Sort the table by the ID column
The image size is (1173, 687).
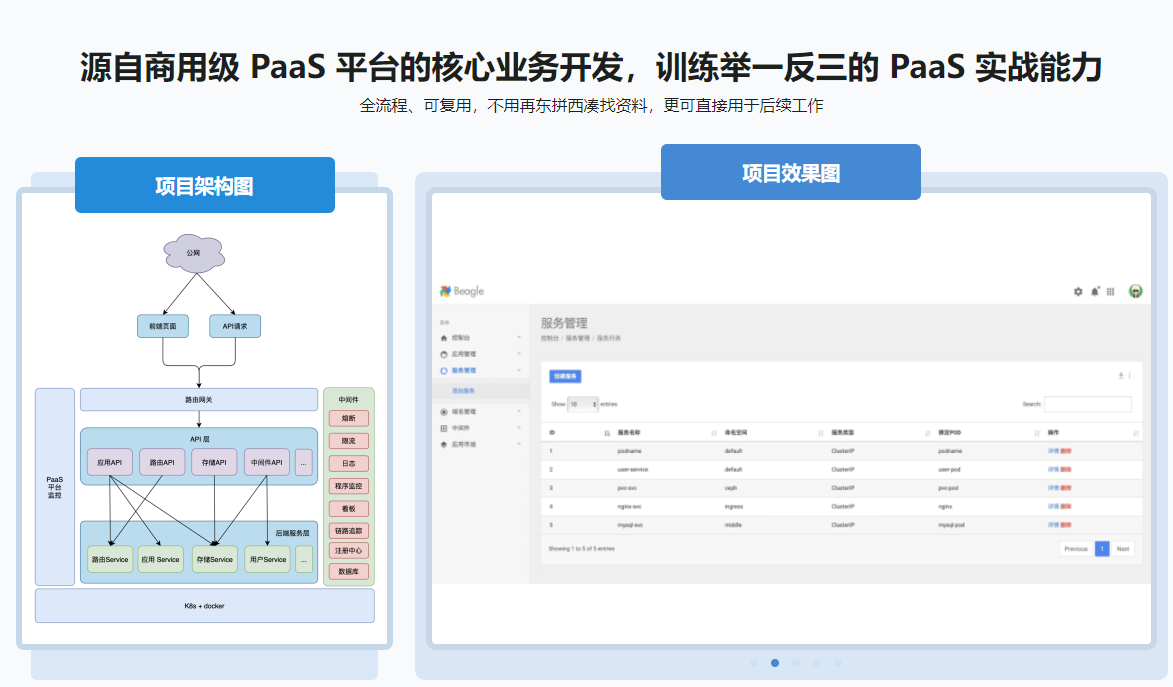[x=607, y=433]
